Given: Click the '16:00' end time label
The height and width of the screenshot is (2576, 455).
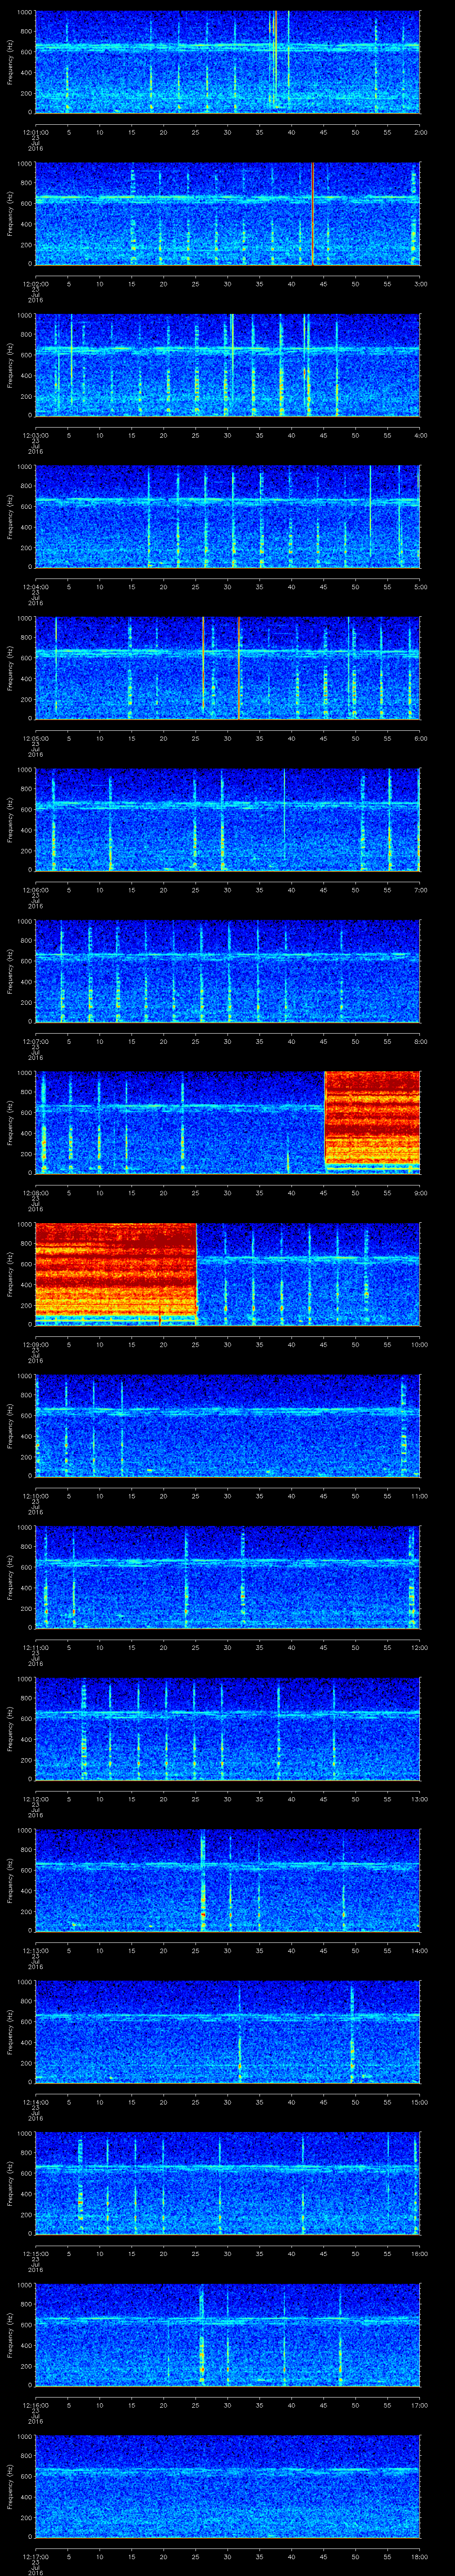Looking at the screenshot, I should pos(420,2255).
